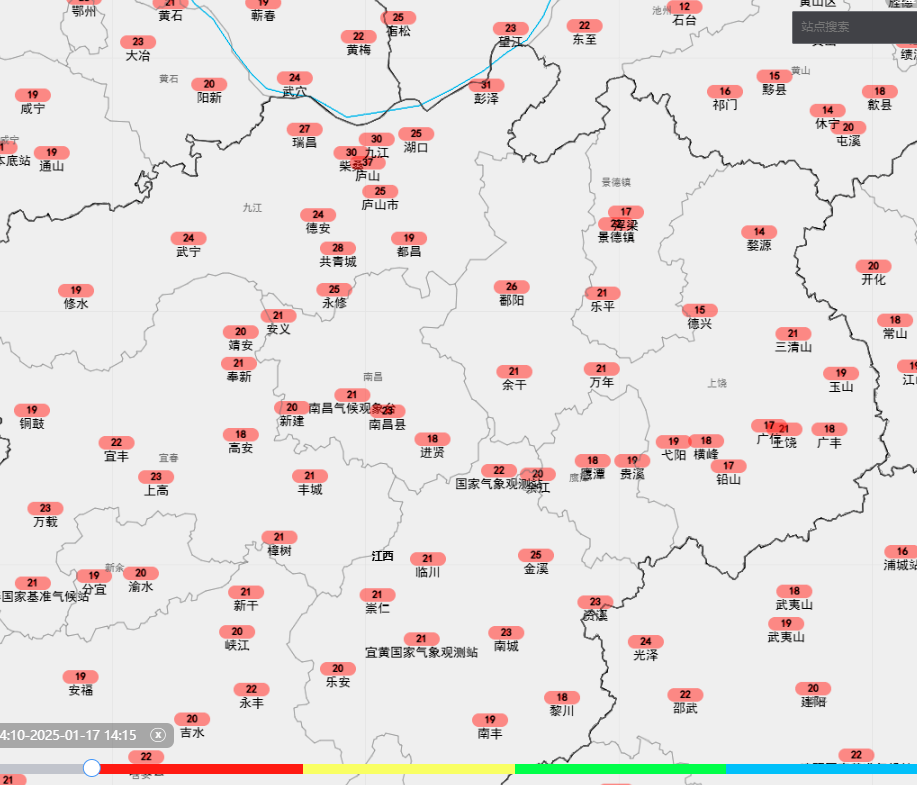Close the date-time range label
This screenshot has width=917, height=785.
[157, 735]
